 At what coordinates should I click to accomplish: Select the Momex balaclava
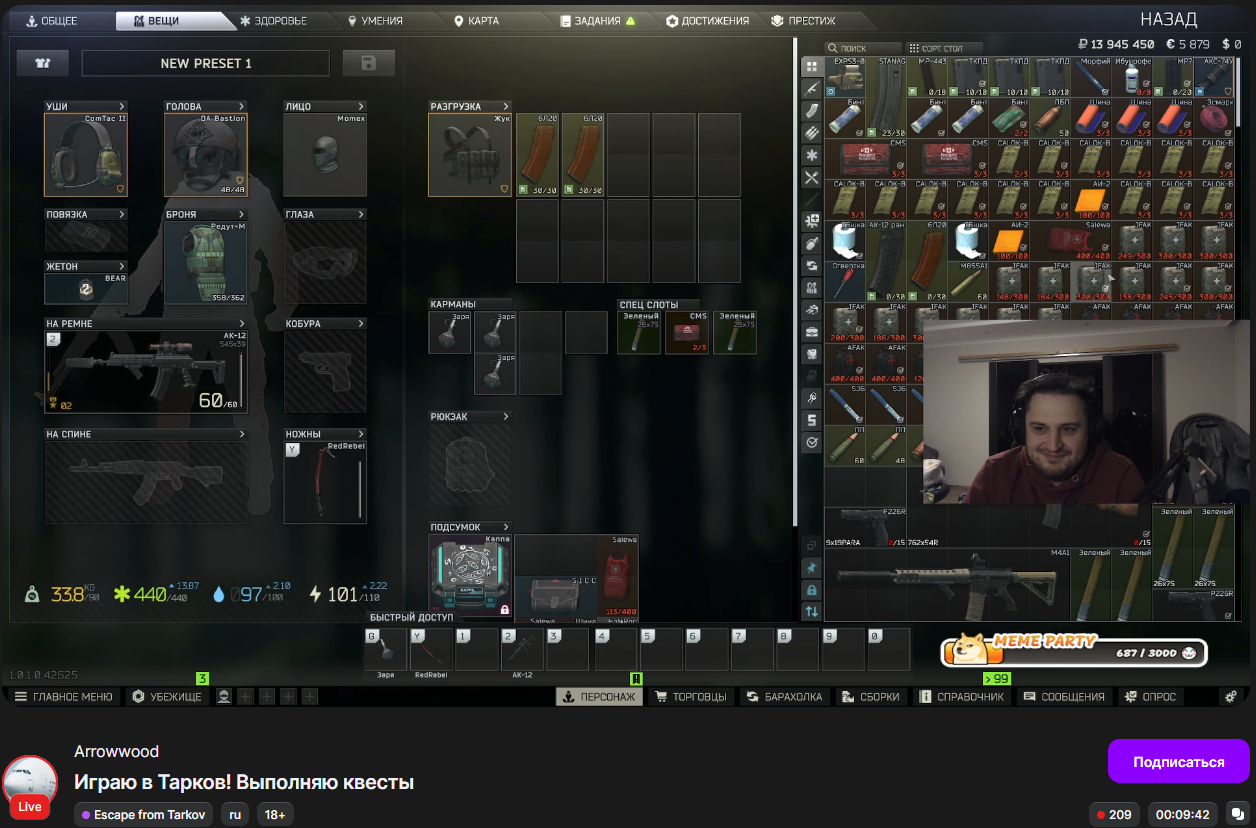pyautogui.click(x=325, y=155)
